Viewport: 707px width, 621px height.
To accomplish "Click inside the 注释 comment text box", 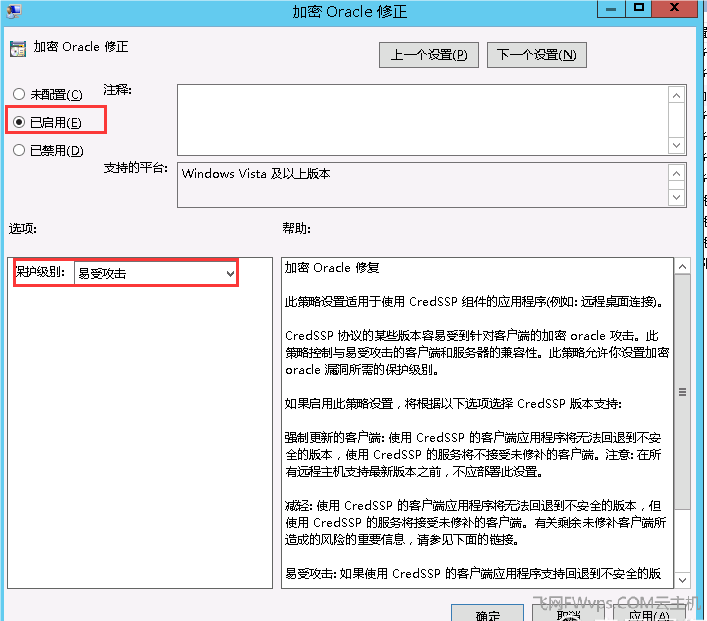I will 423,120.
